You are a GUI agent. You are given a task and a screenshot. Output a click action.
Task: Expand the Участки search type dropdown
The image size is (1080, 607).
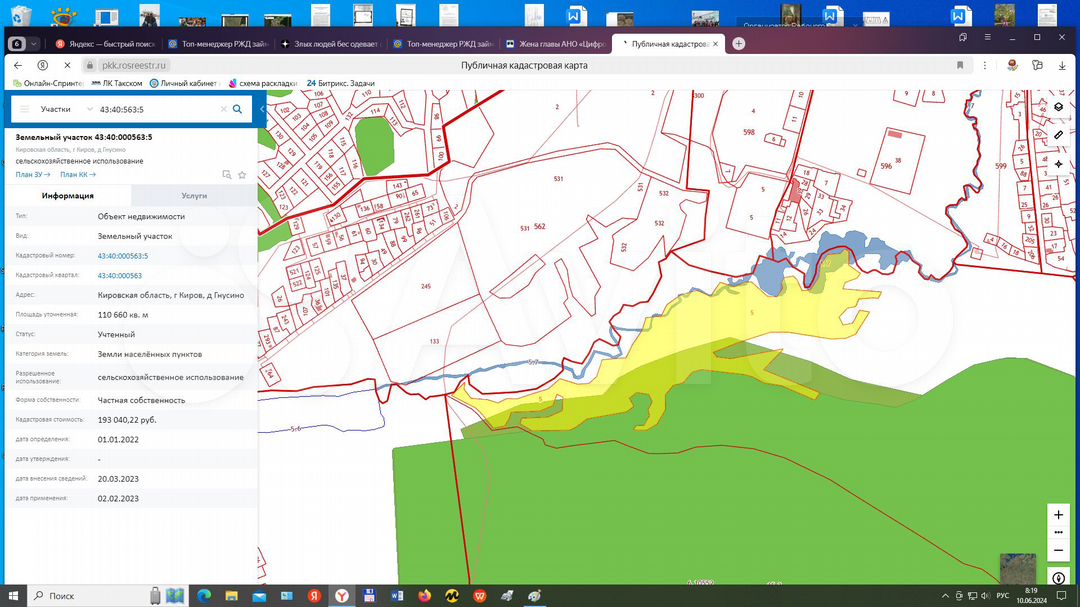pyautogui.click(x=90, y=109)
